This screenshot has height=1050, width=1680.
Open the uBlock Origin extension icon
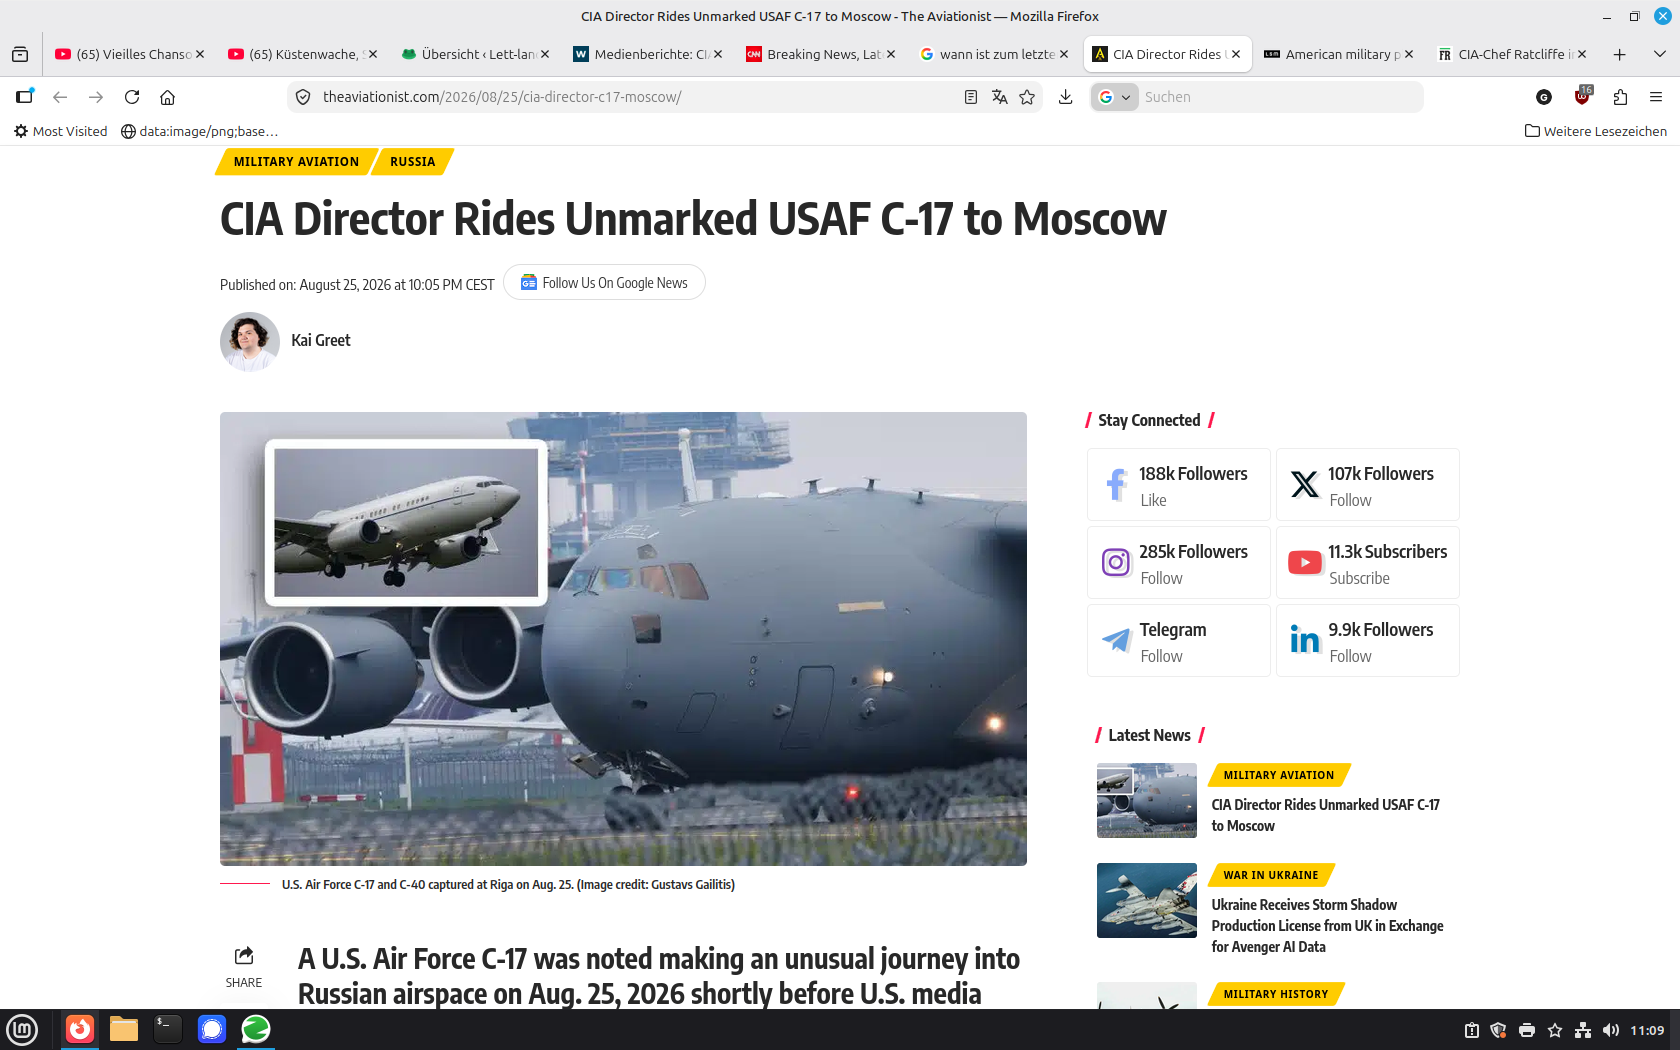[x=1582, y=96]
